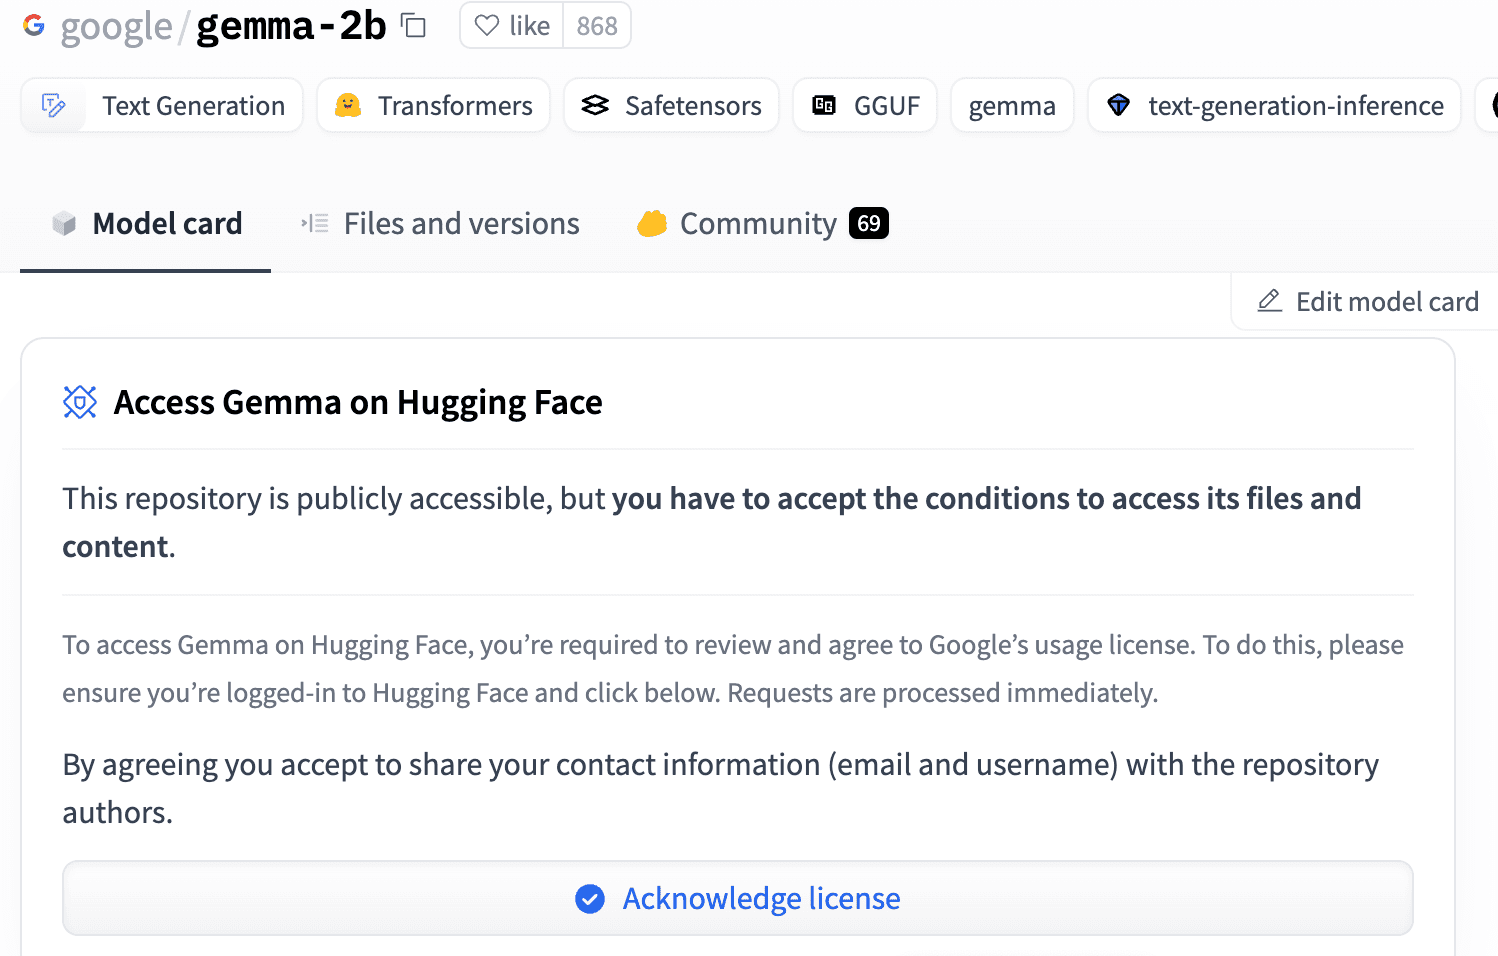Viewport: 1498px width, 956px height.
Task: Switch to the Model card tab
Action: click(x=146, y=224)
